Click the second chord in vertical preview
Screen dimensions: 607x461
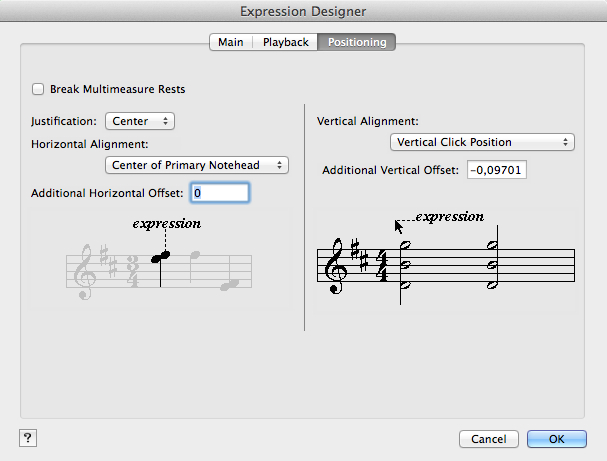click(x=493, y=265)
